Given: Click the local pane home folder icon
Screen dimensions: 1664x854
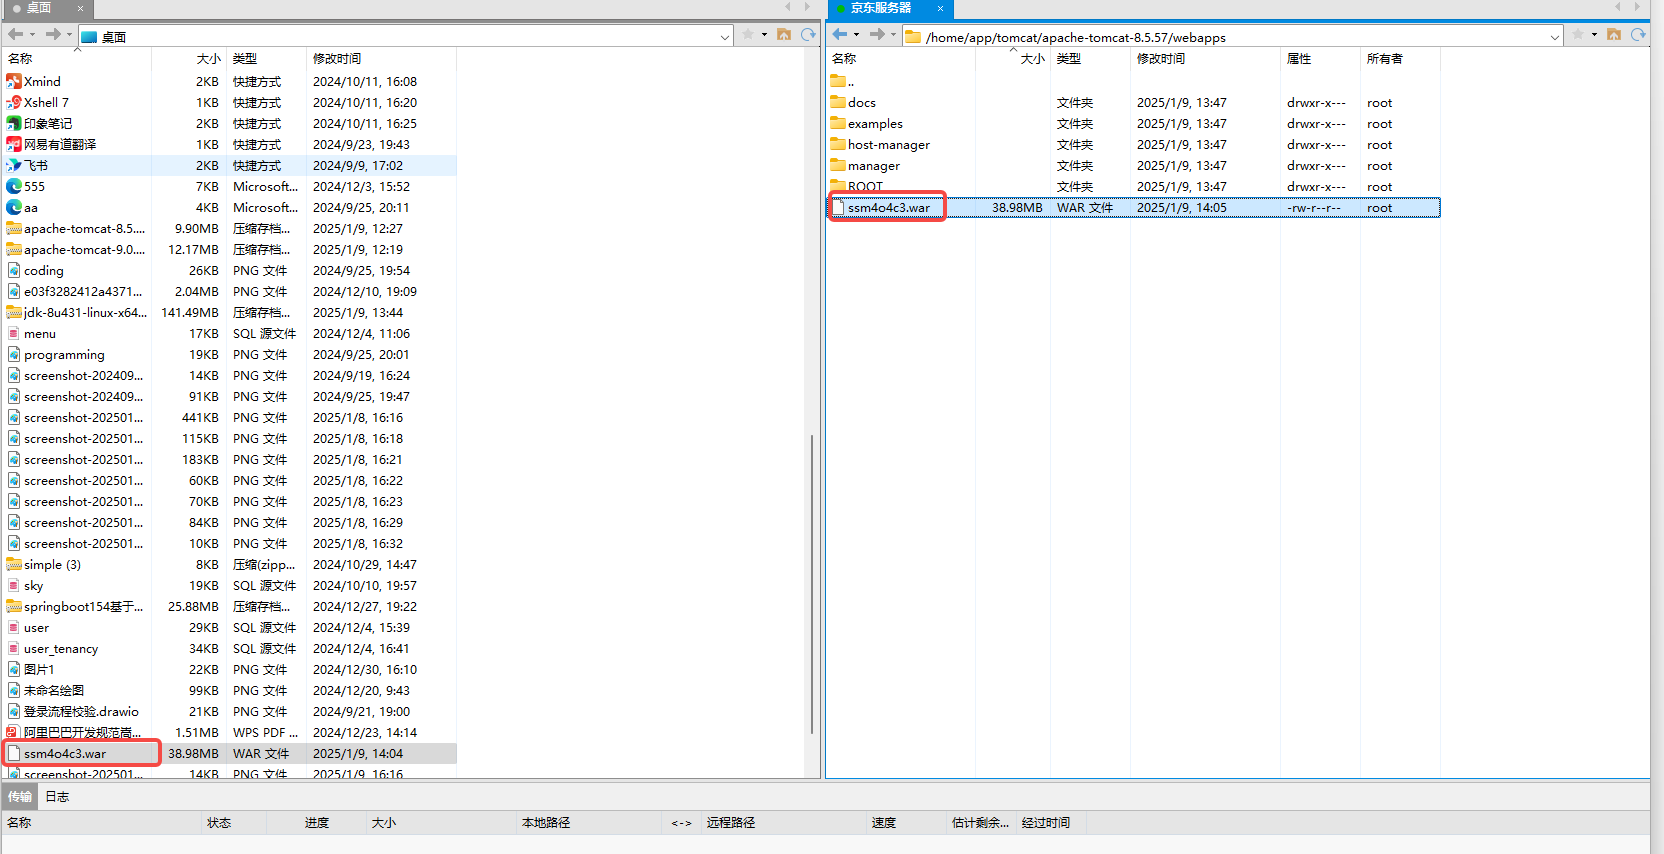Looking at the screenshot, I should [x=784, y=35].
